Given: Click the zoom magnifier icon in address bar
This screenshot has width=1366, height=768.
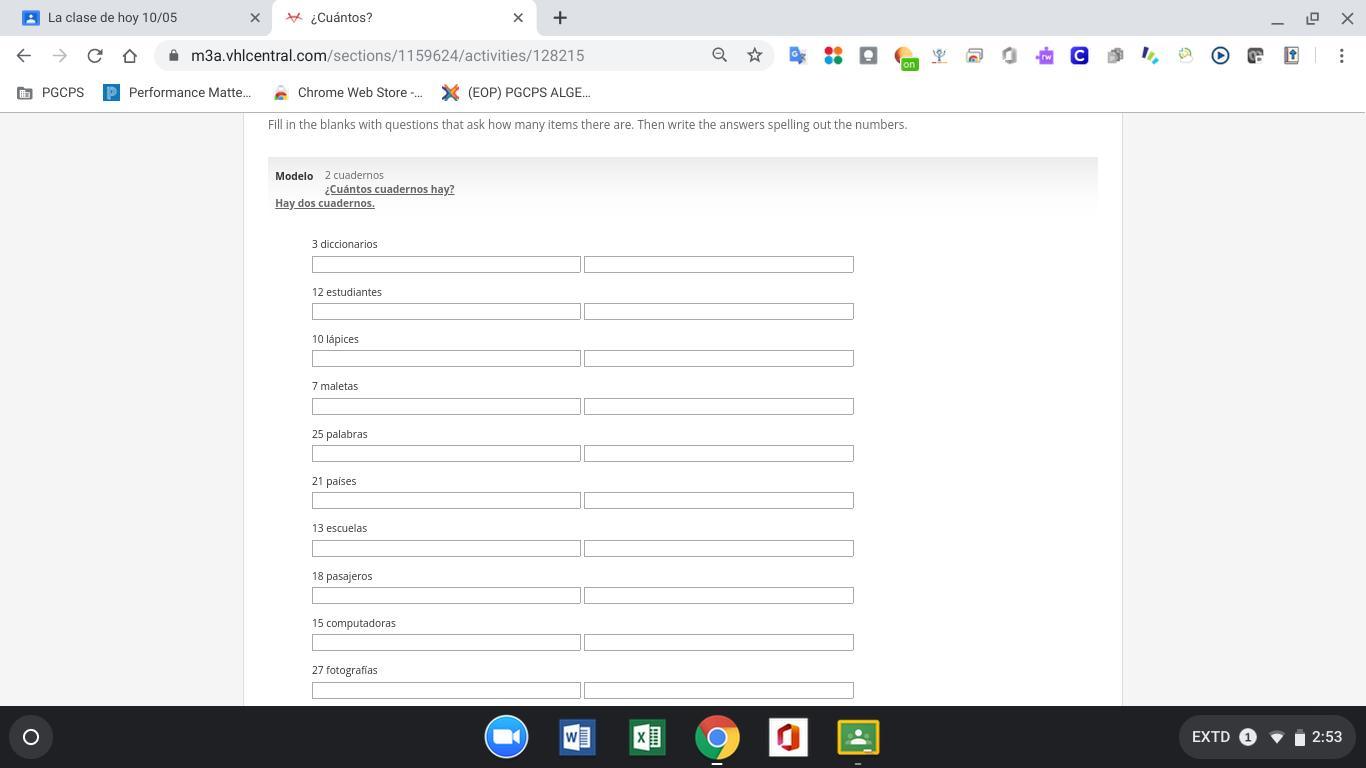Looking at the screenshot, I should [x=719, y=56].
